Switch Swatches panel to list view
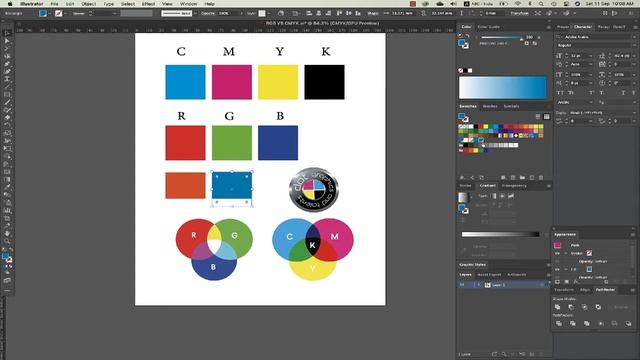This screenshot has height=360, width=640. pos(538,117)
